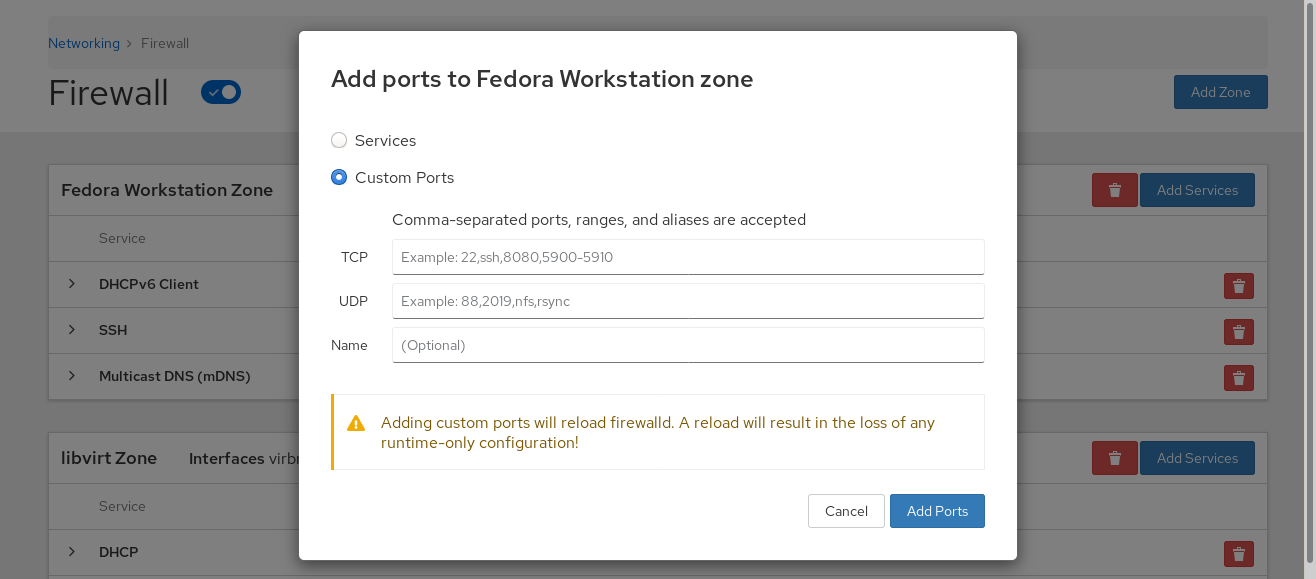
Task: Remove DHCPv6 Client service trash icon
Action: [1238, 286]
